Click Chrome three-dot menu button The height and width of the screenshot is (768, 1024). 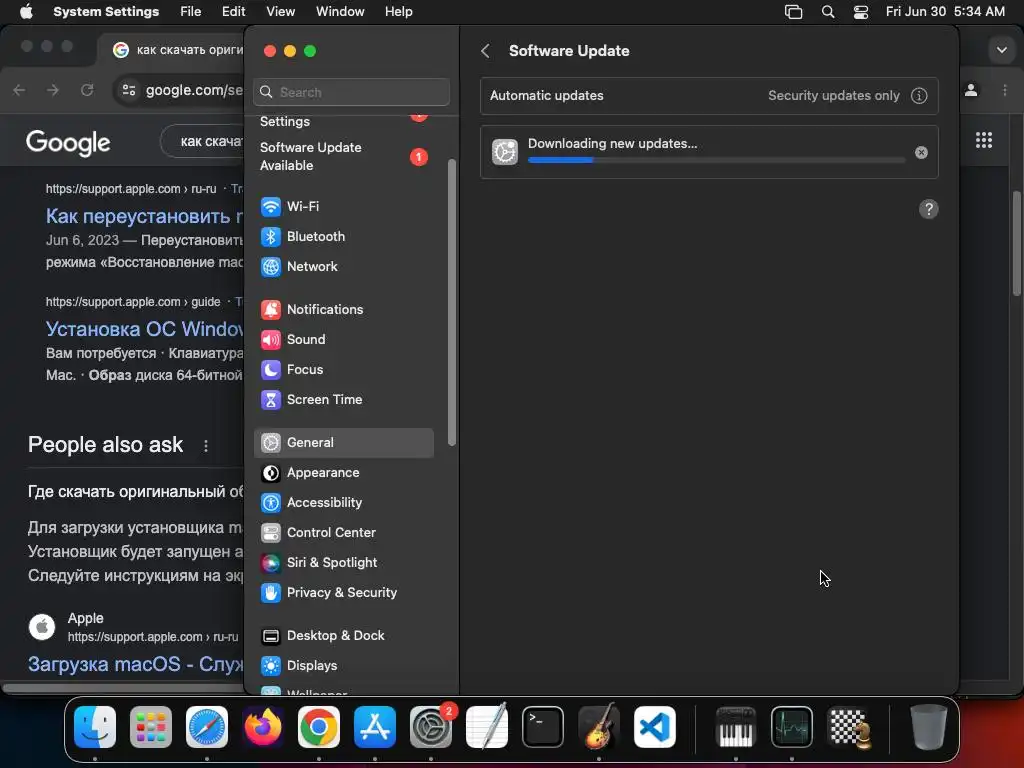coord(1004,90)
